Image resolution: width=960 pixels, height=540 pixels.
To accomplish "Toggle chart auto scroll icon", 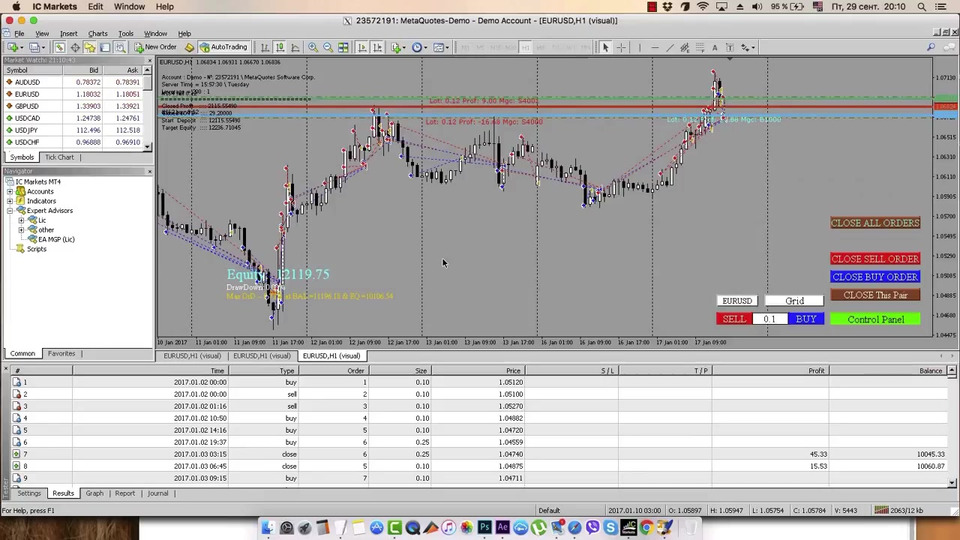I will (362, 47).
